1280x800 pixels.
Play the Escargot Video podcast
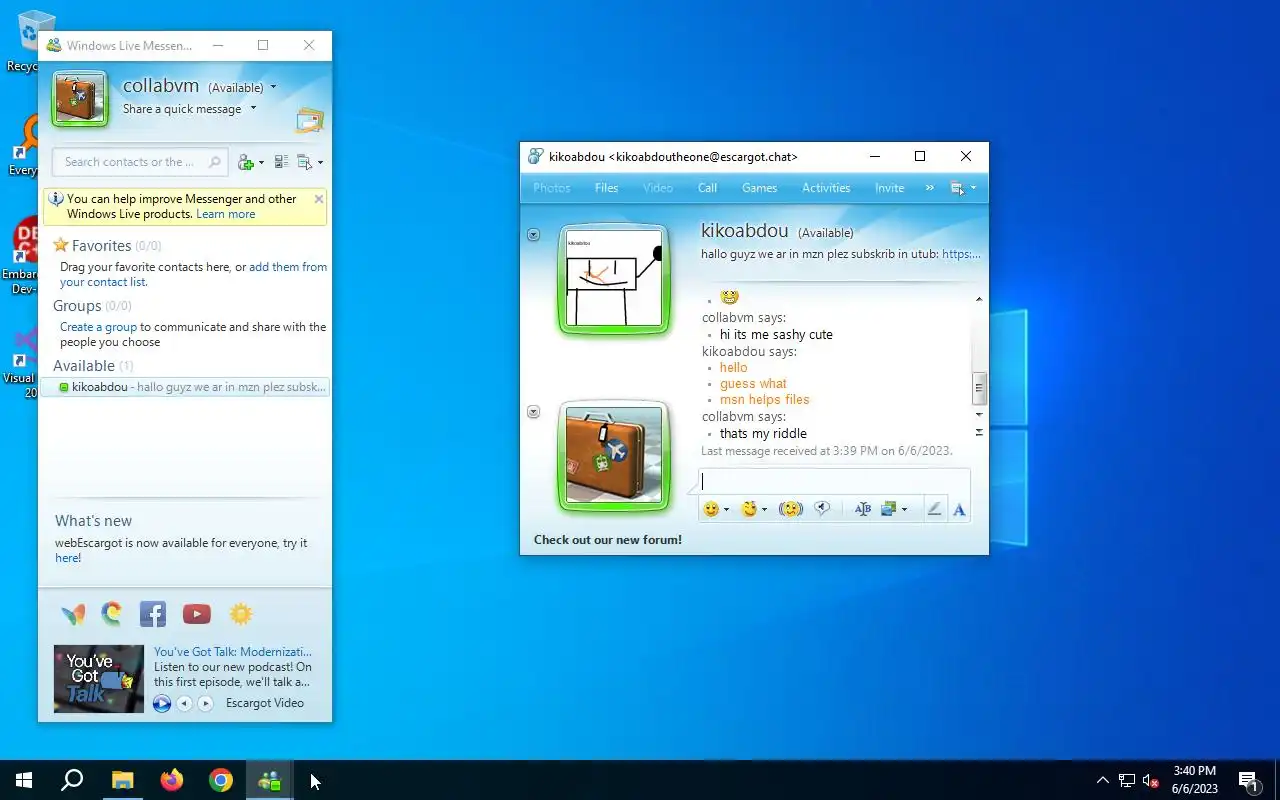coord(162,703)
